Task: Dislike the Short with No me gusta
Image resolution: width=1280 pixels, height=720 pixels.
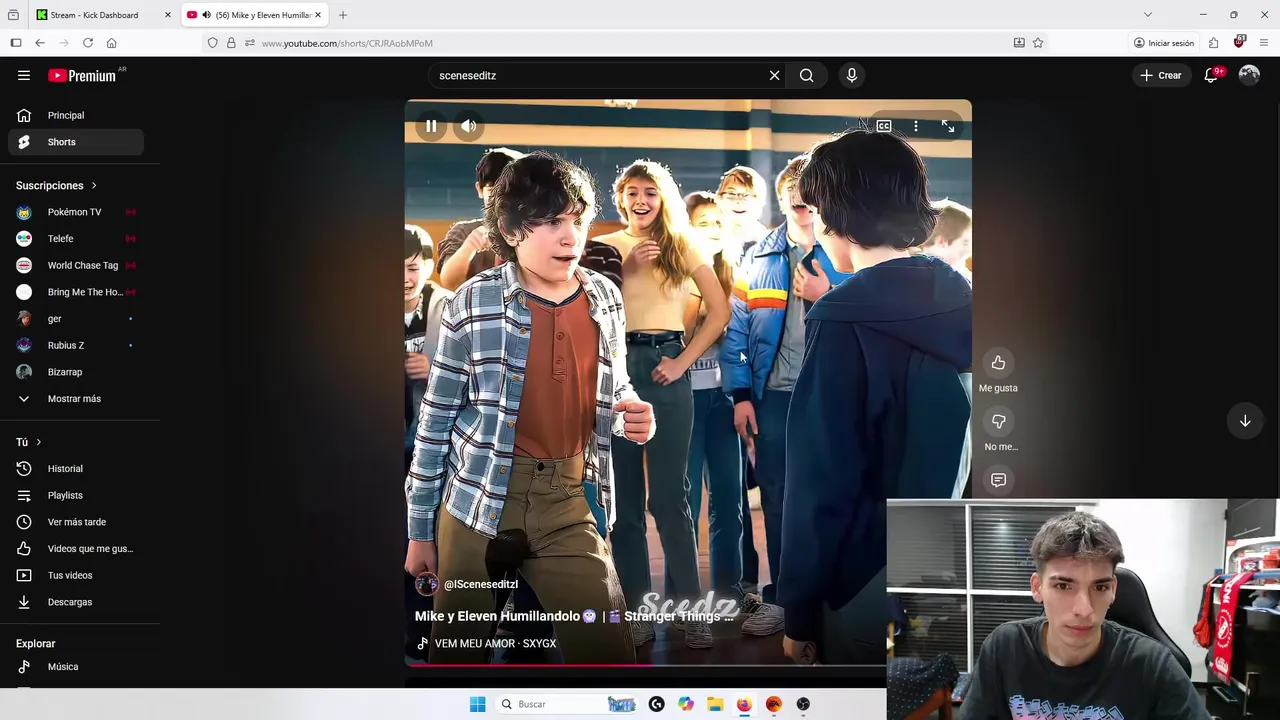Action: [998, 422]
